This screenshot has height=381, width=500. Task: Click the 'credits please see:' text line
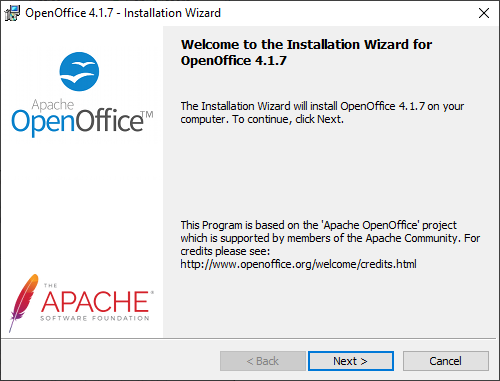[225, 251]
